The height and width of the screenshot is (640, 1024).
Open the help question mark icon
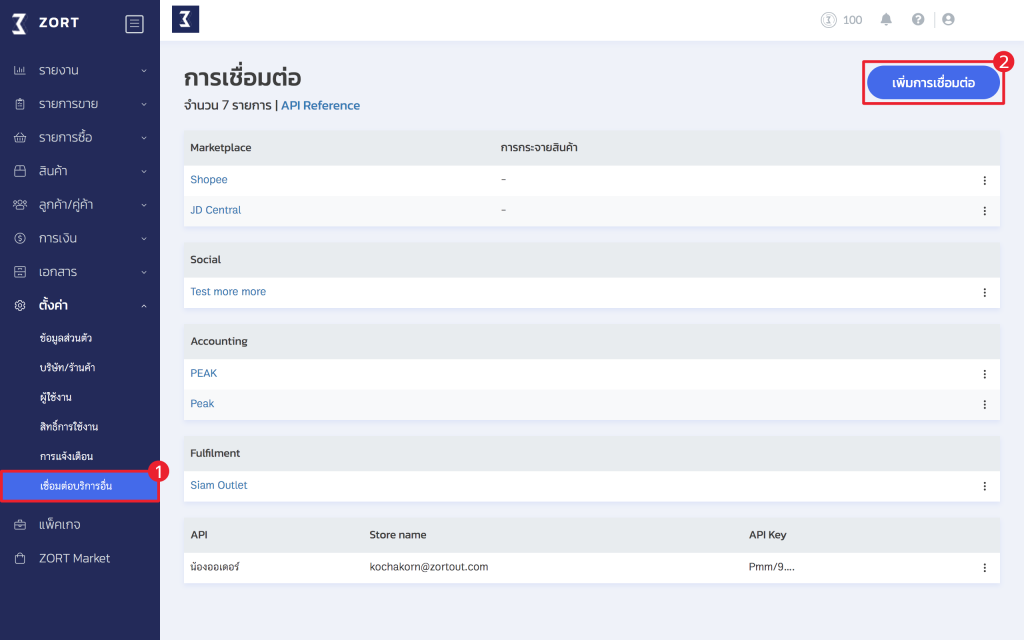[918, 20]
